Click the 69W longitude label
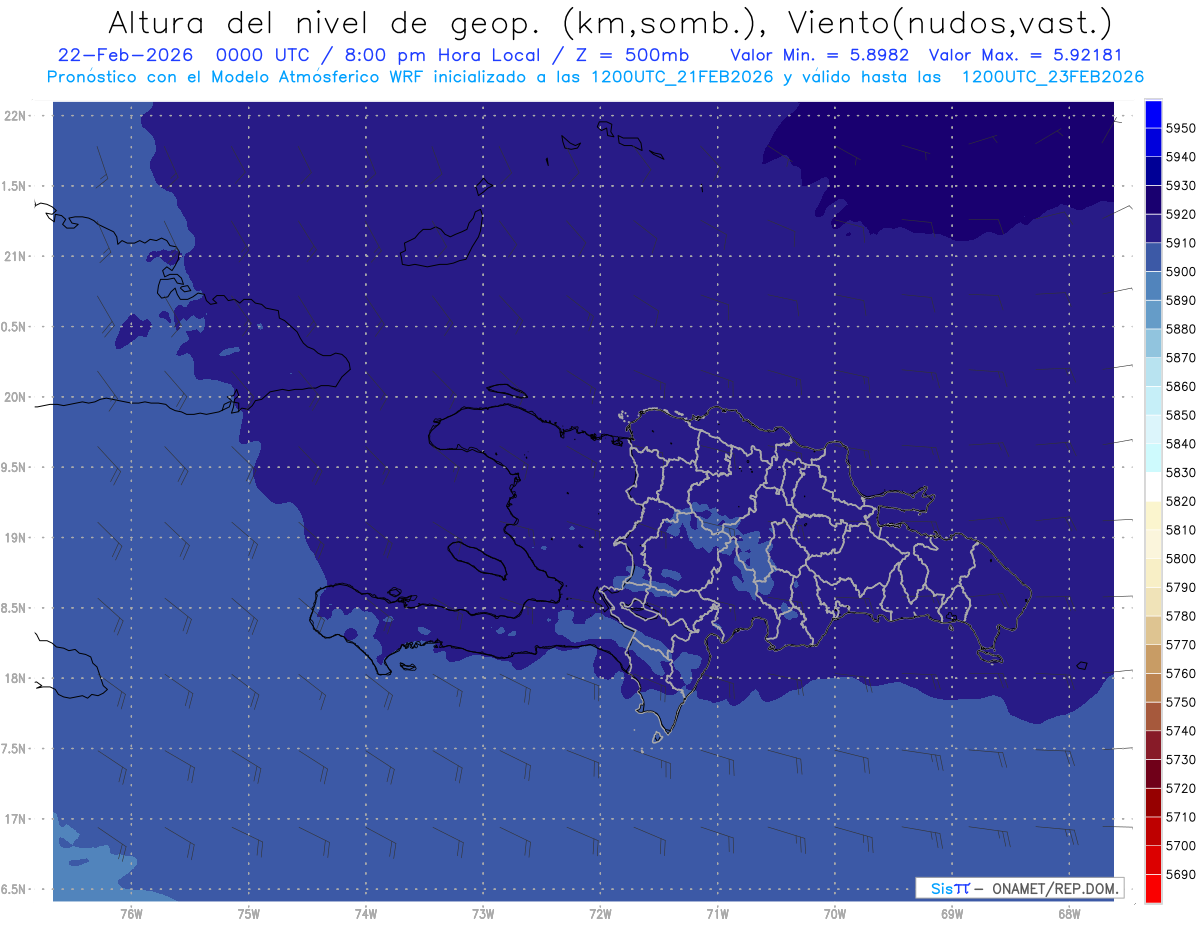1200x927 pixels. pos(952,914)
